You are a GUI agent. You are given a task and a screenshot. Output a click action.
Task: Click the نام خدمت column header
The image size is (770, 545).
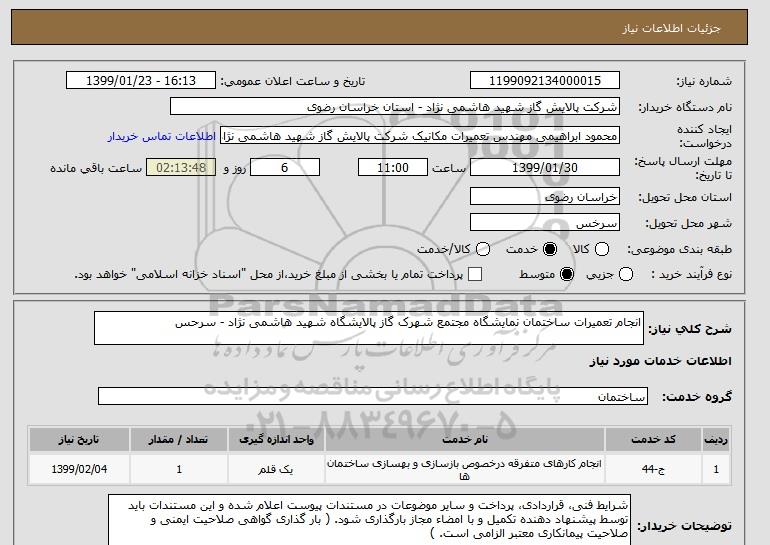click(x=465, y=439)
